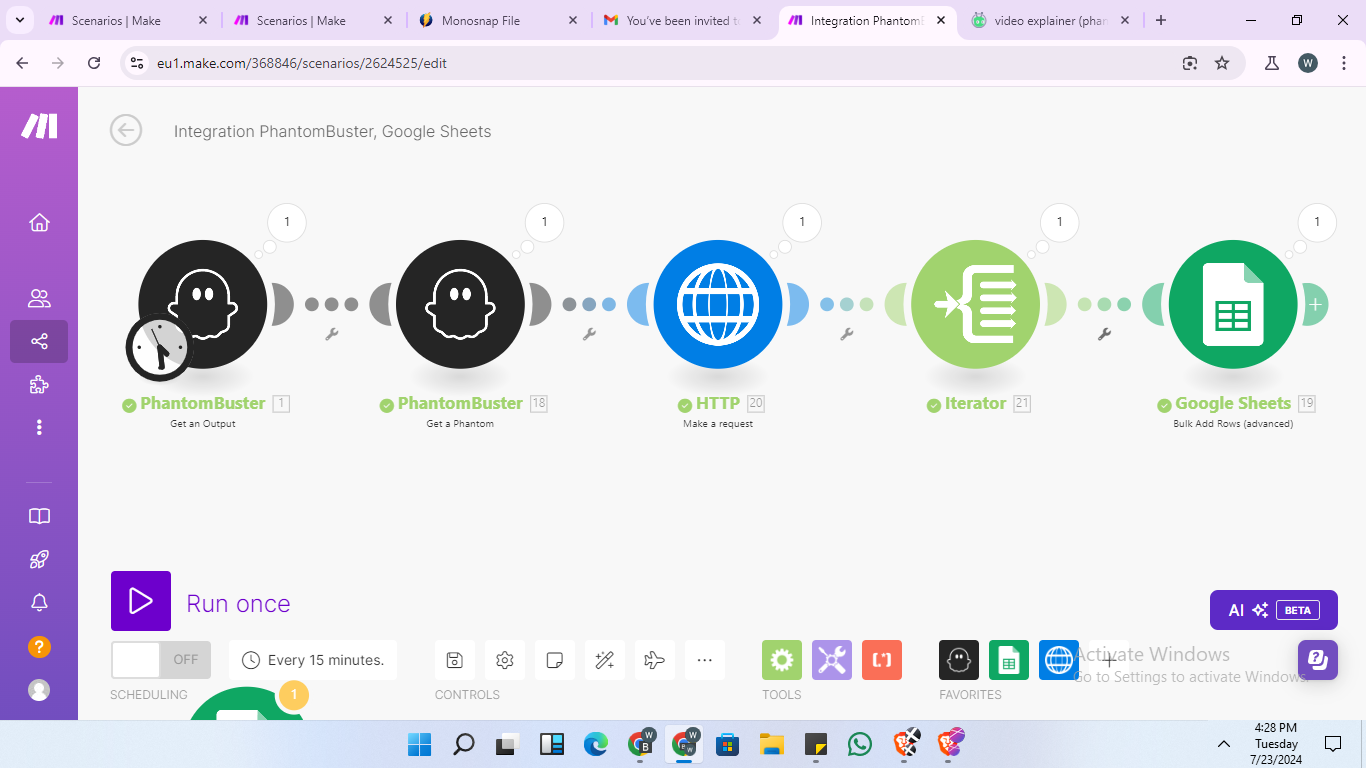This screenshot has height=768, width=1366.
Task: Open the More controls three-dots button
Action: coord(704,660)
